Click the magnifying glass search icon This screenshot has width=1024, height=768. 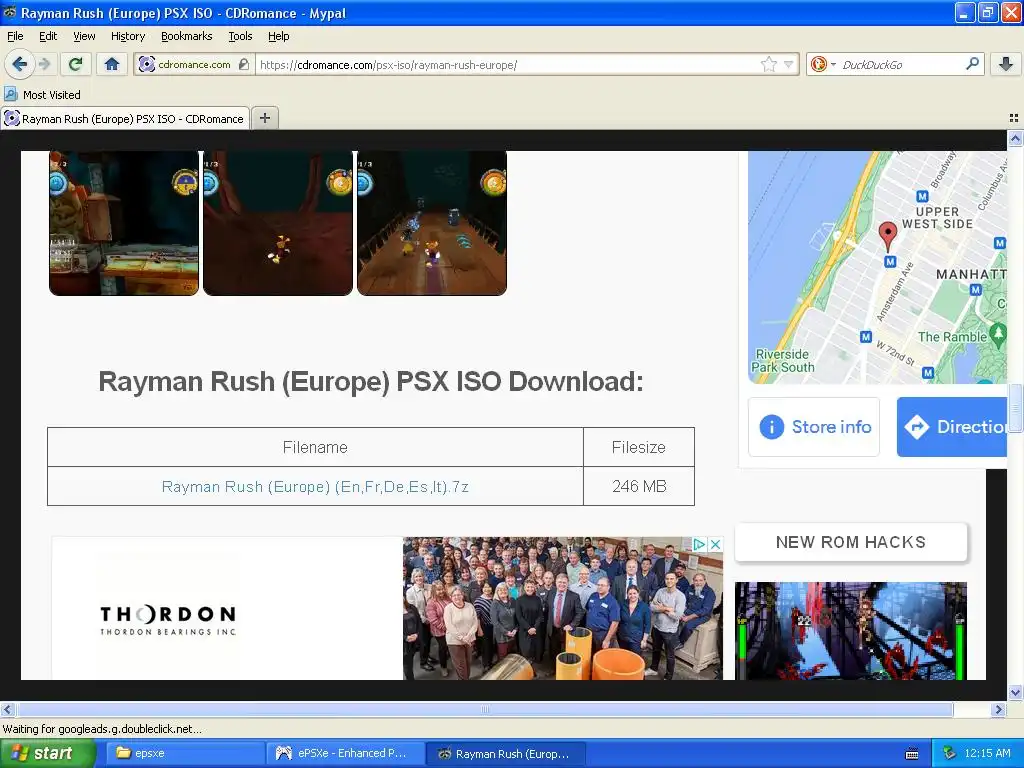pyautogui.click(x=972, y=64)
